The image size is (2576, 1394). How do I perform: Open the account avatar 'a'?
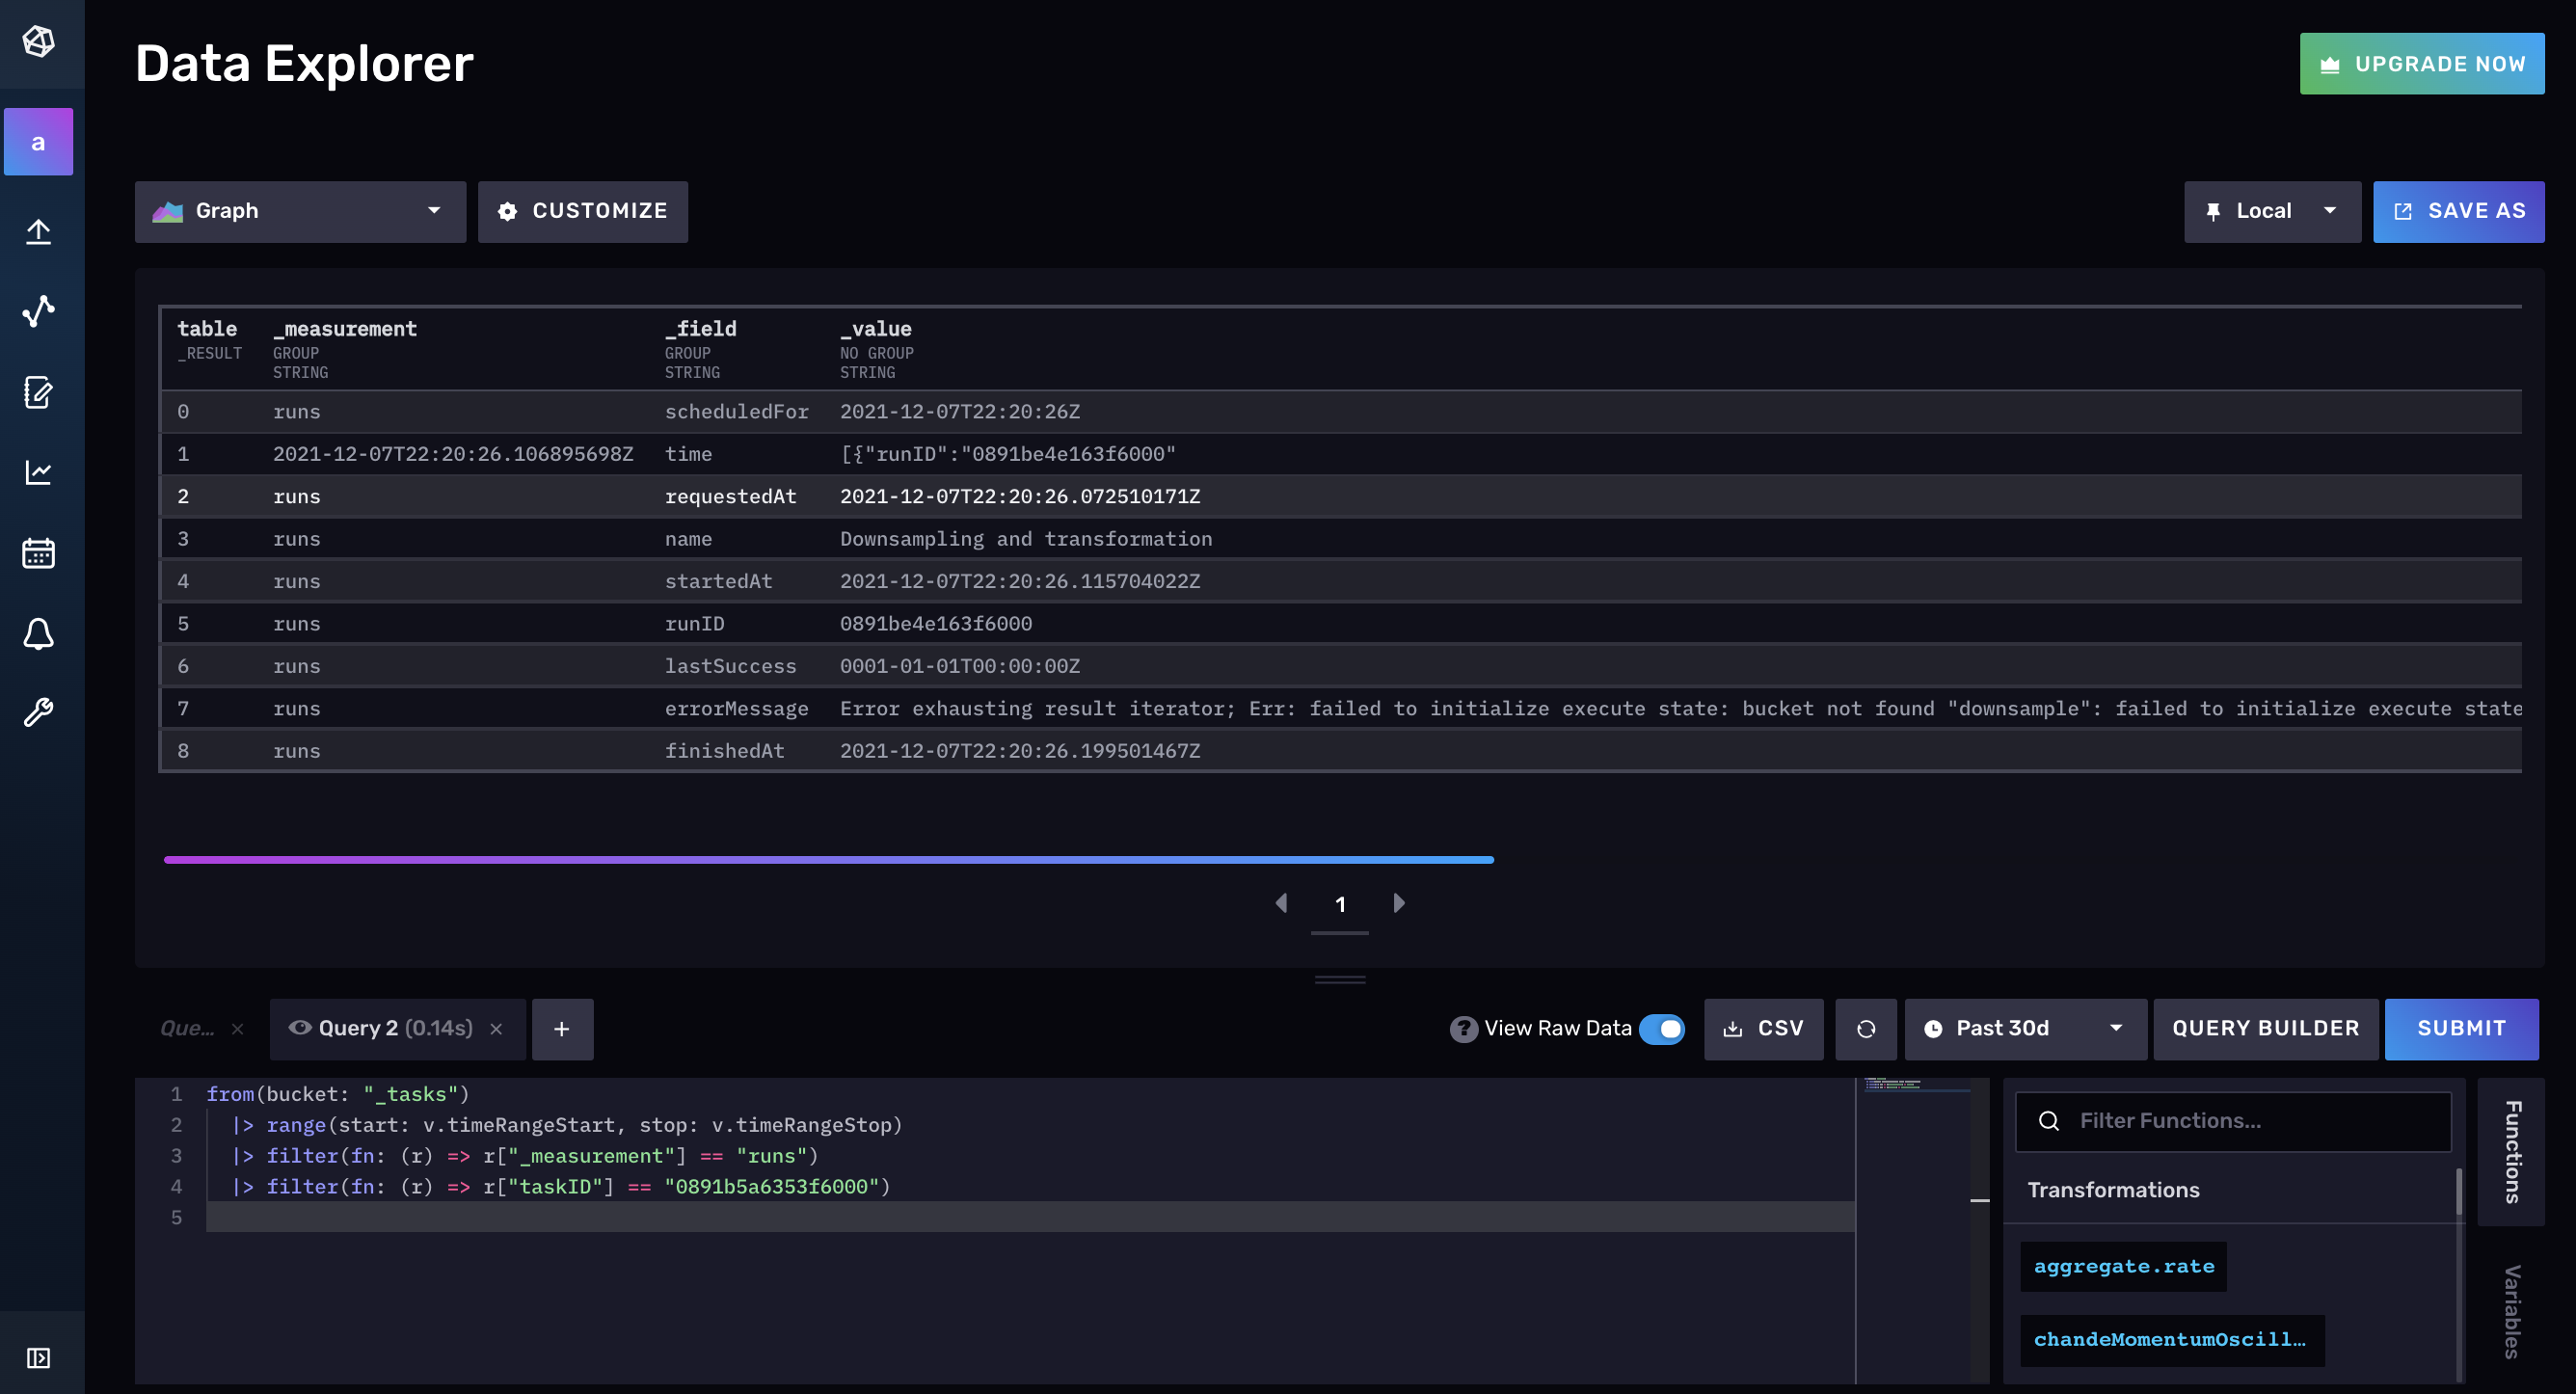[x=39, y=142]
